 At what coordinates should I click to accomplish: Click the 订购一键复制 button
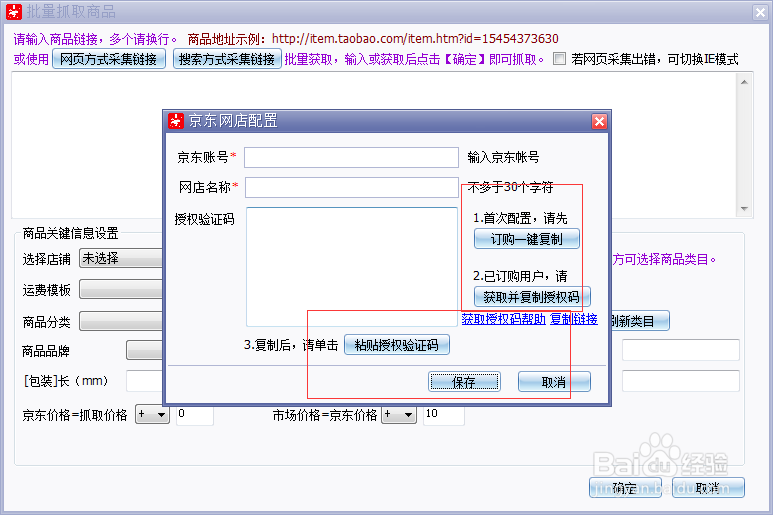(x=527, y=239)
